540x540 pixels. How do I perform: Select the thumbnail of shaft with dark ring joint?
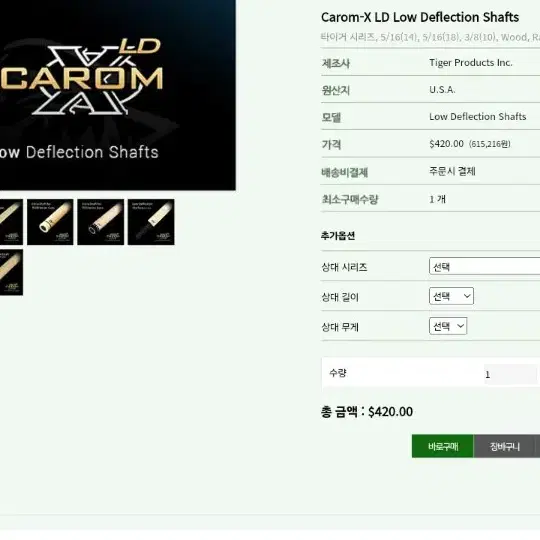[x=101, y=222]
